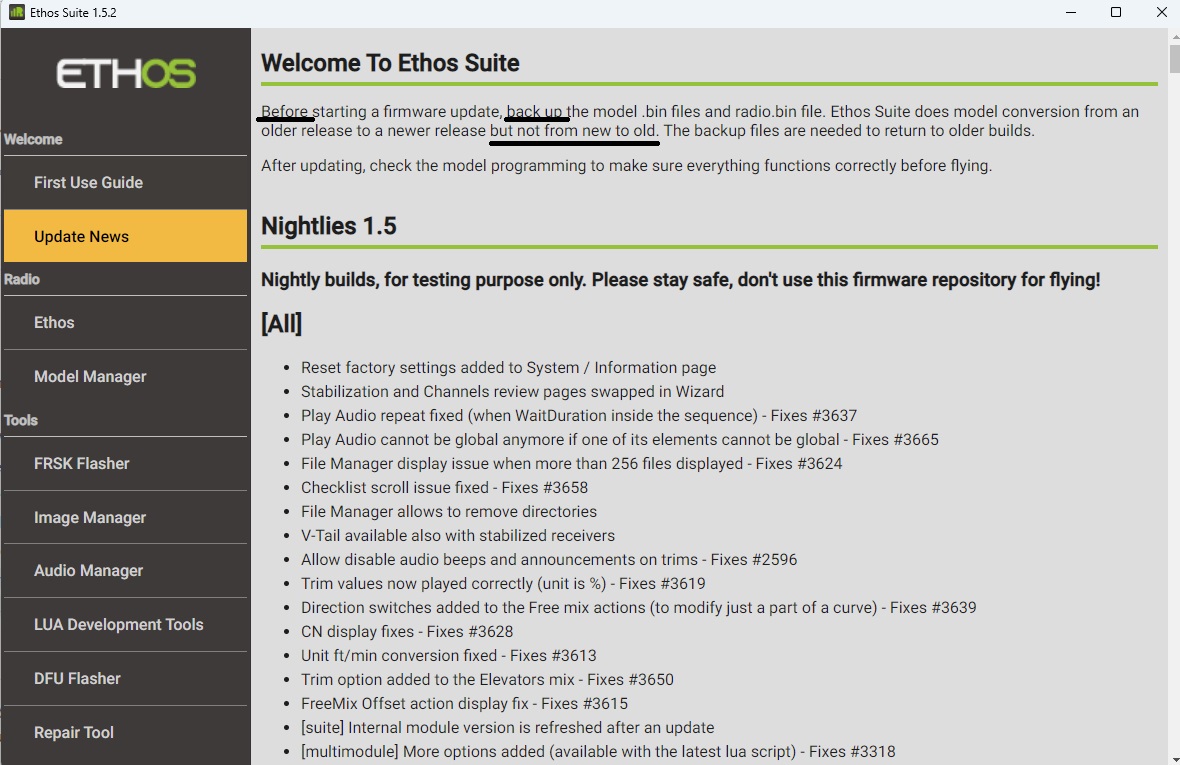This screenshot has height=765, width=1180.
Task: Launch the Image Manager tool
Action: tap(125, 518)
